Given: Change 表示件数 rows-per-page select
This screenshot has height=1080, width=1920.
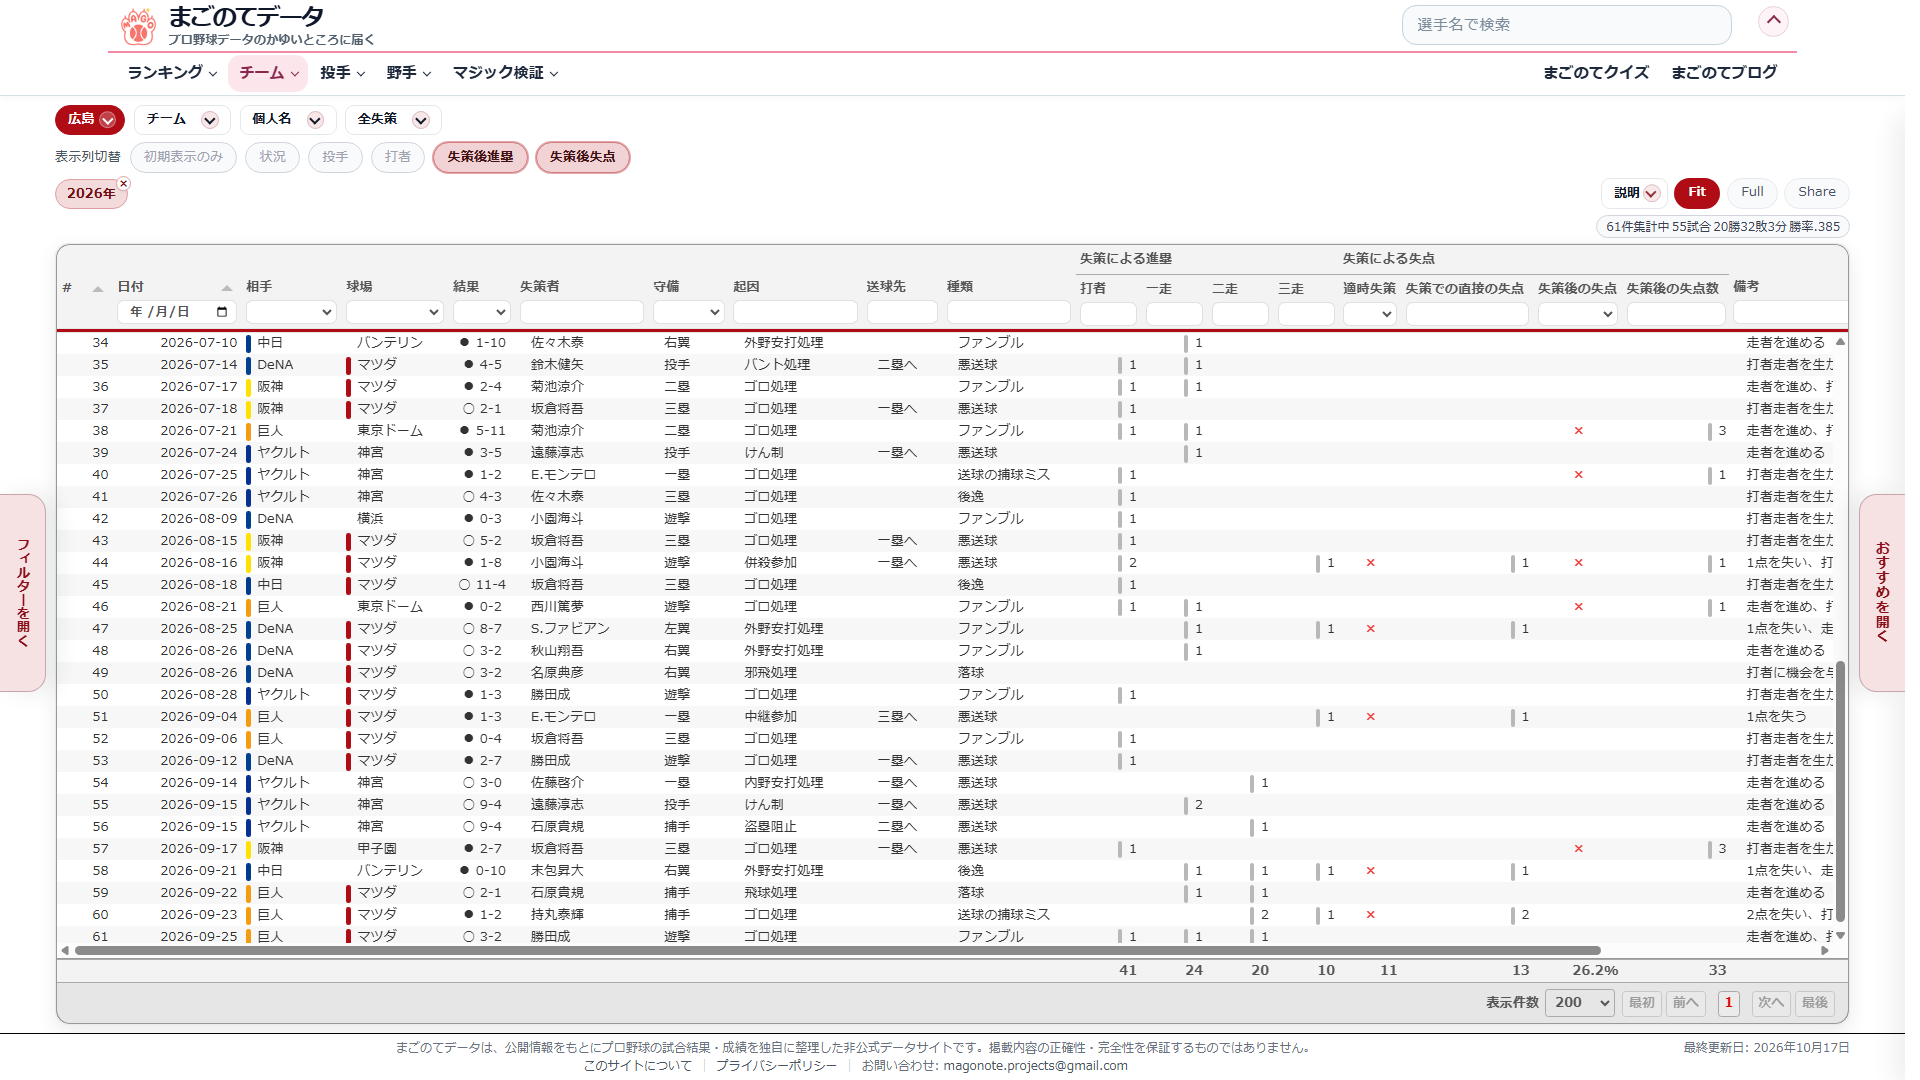Looking at the screenshot, I should tap(1579, 1003).
